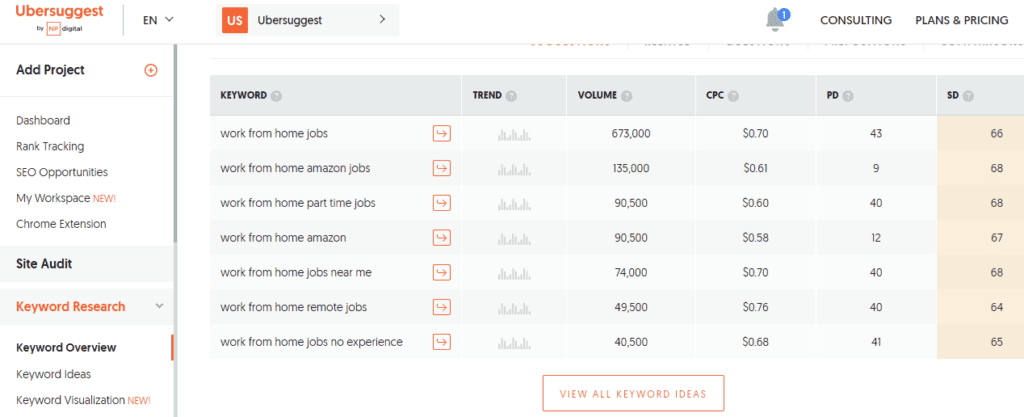Click trend chart for work from home part time jobs
The height and width of the screenshot is (417, 1024).
(x=514, y=204)
